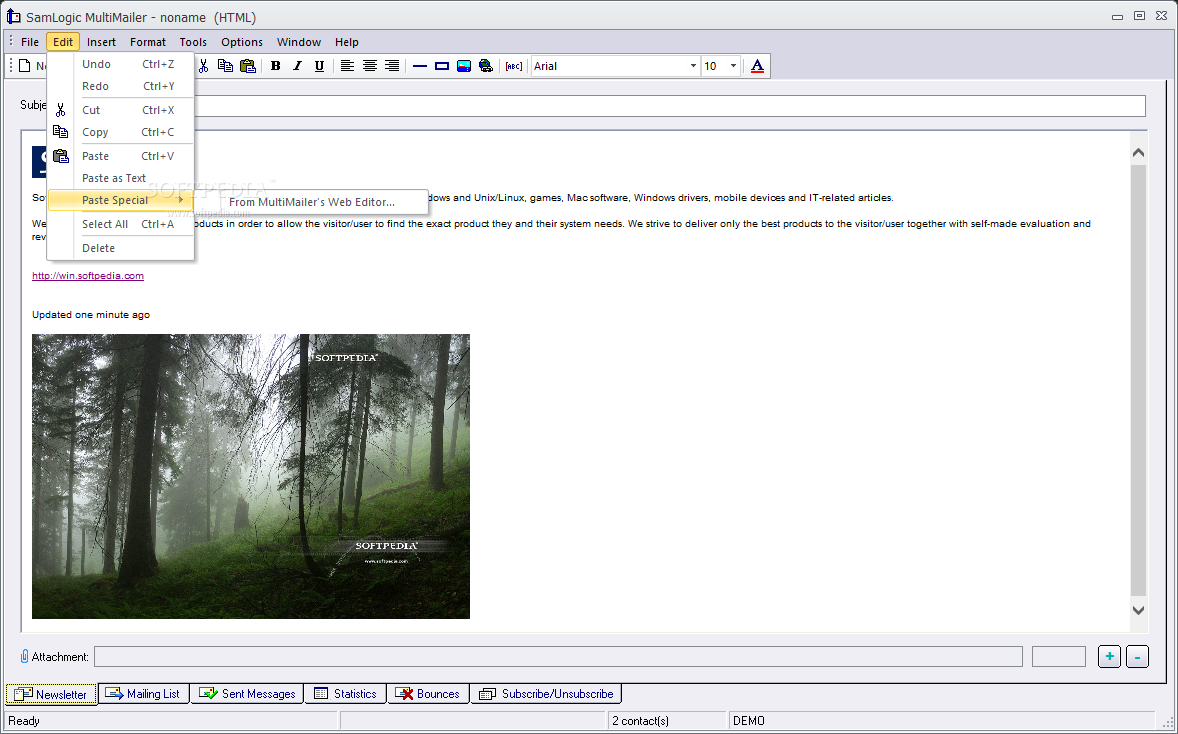Click "DEMO" in the status bar
The image size is (1178, 734).
749,721
